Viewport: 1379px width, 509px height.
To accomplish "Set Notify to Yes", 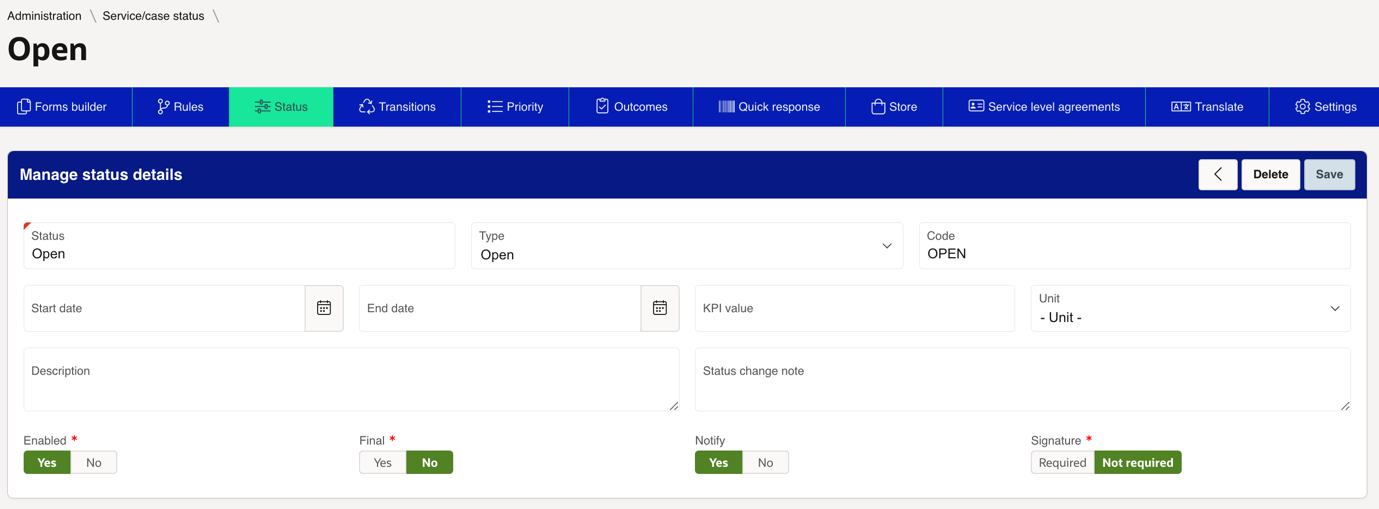I will [x=719, y=462].
